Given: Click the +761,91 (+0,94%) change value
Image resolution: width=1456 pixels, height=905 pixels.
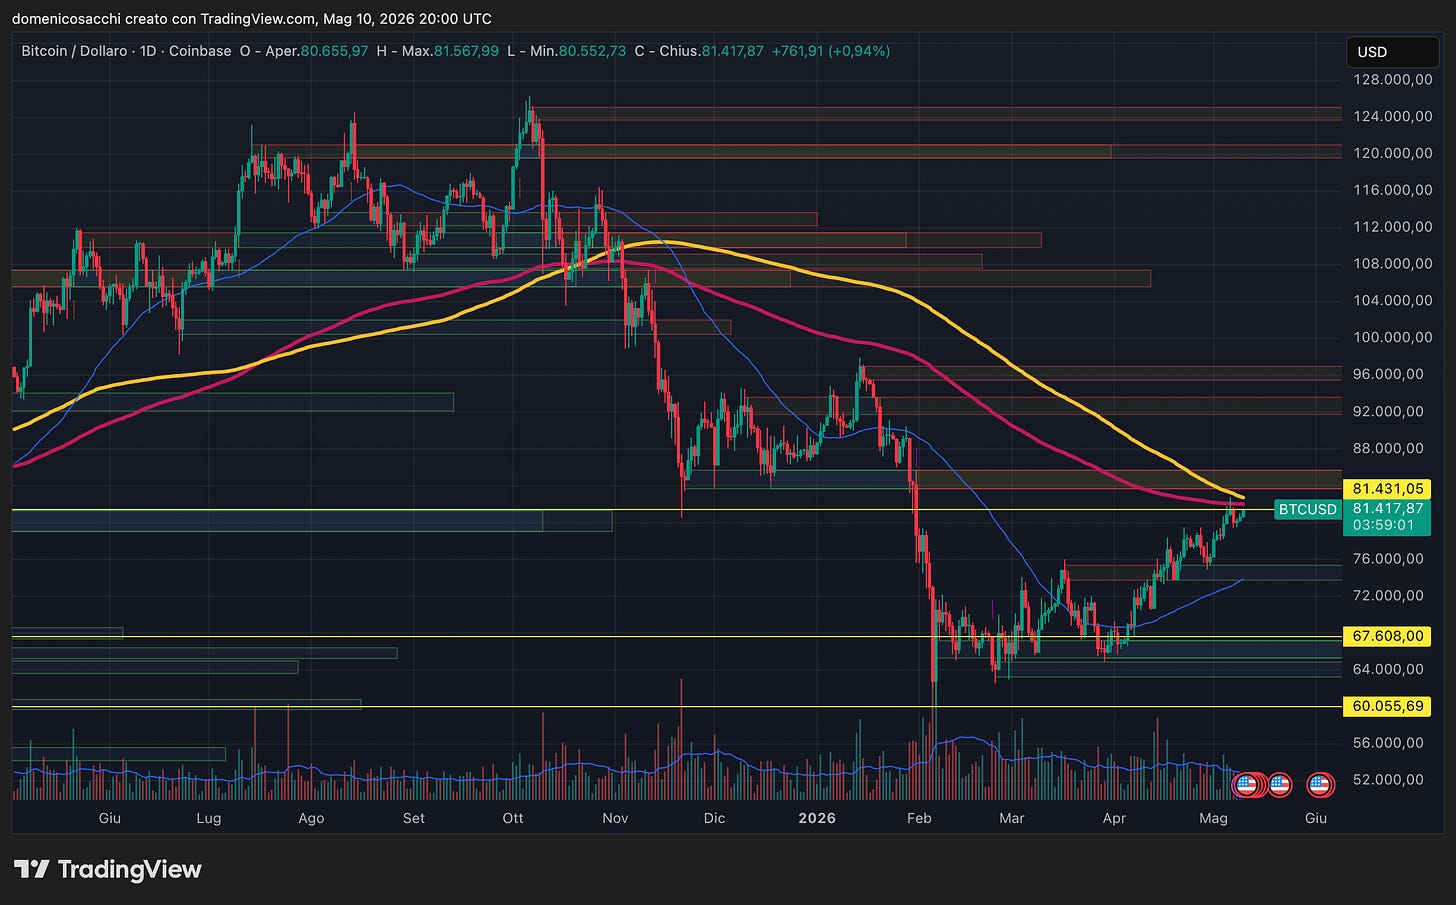Looking at the screenshot, I should click(830, 51).
